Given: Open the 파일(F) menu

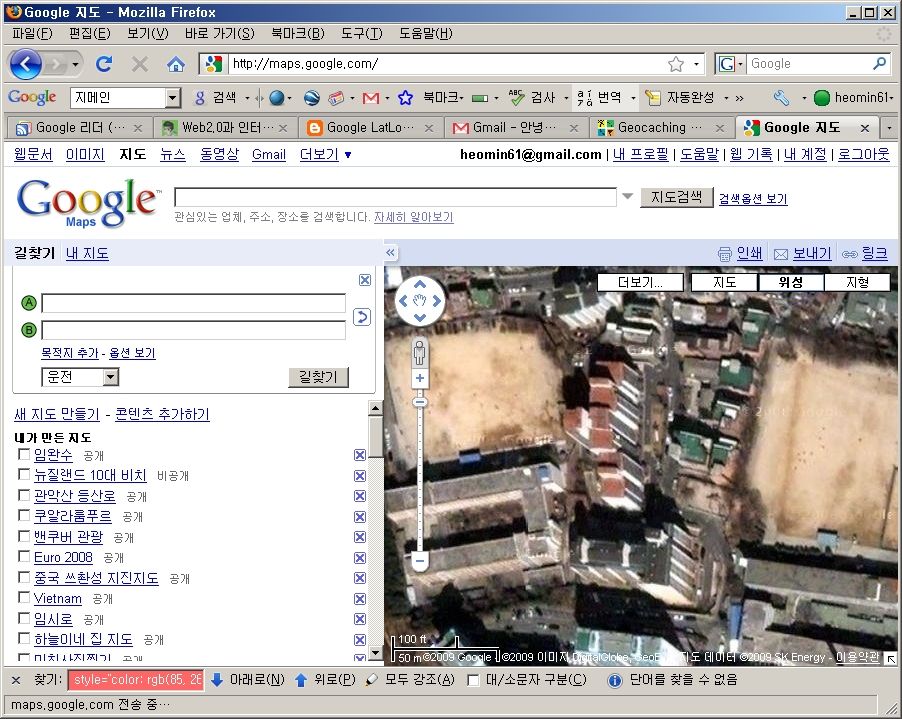Looking at the screenshot, I should click(32, 33).
